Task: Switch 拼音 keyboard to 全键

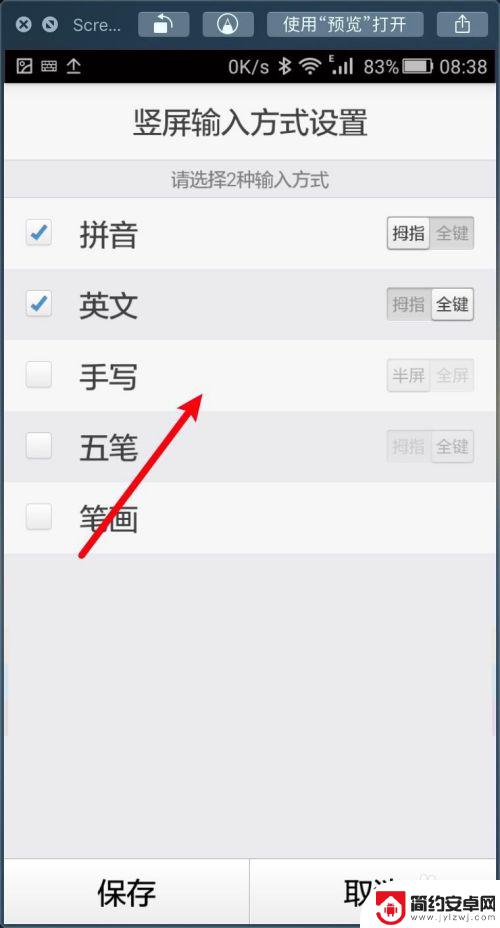Action: pyautogui.click(x=453, y=233)
